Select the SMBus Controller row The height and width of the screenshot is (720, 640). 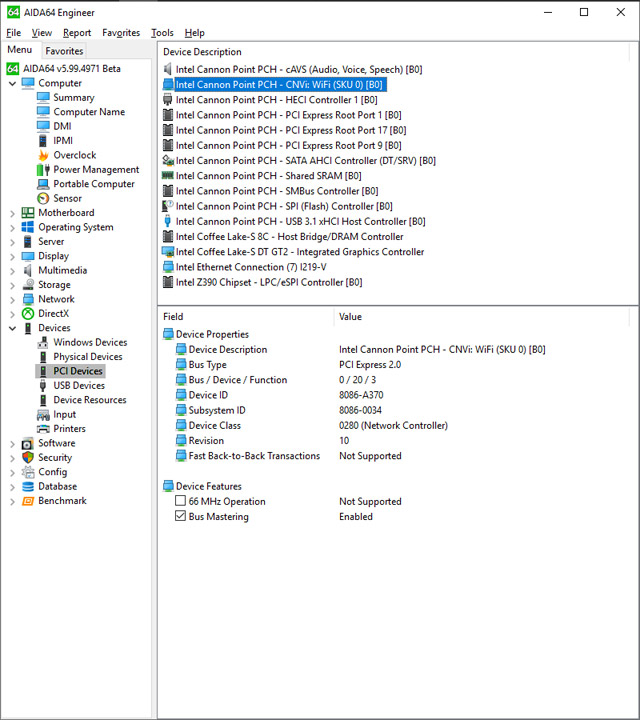point(277,191)
